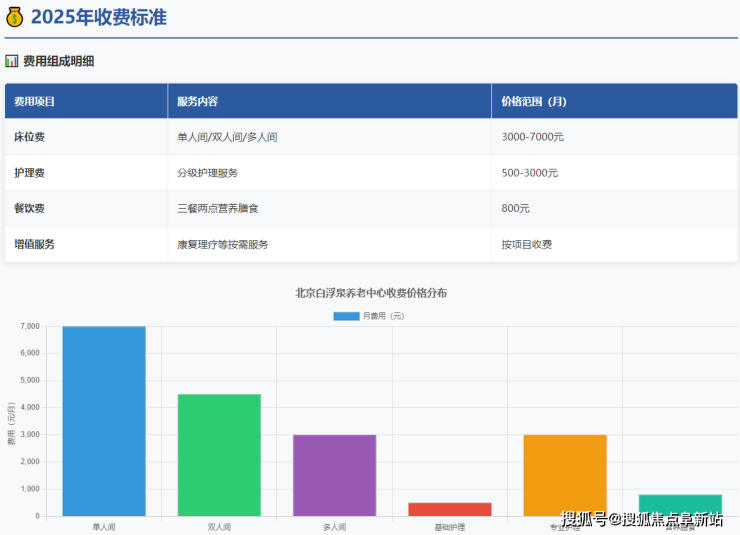Select the 餐饮费 row label
The image size is (740, 535).
[29, 209]
